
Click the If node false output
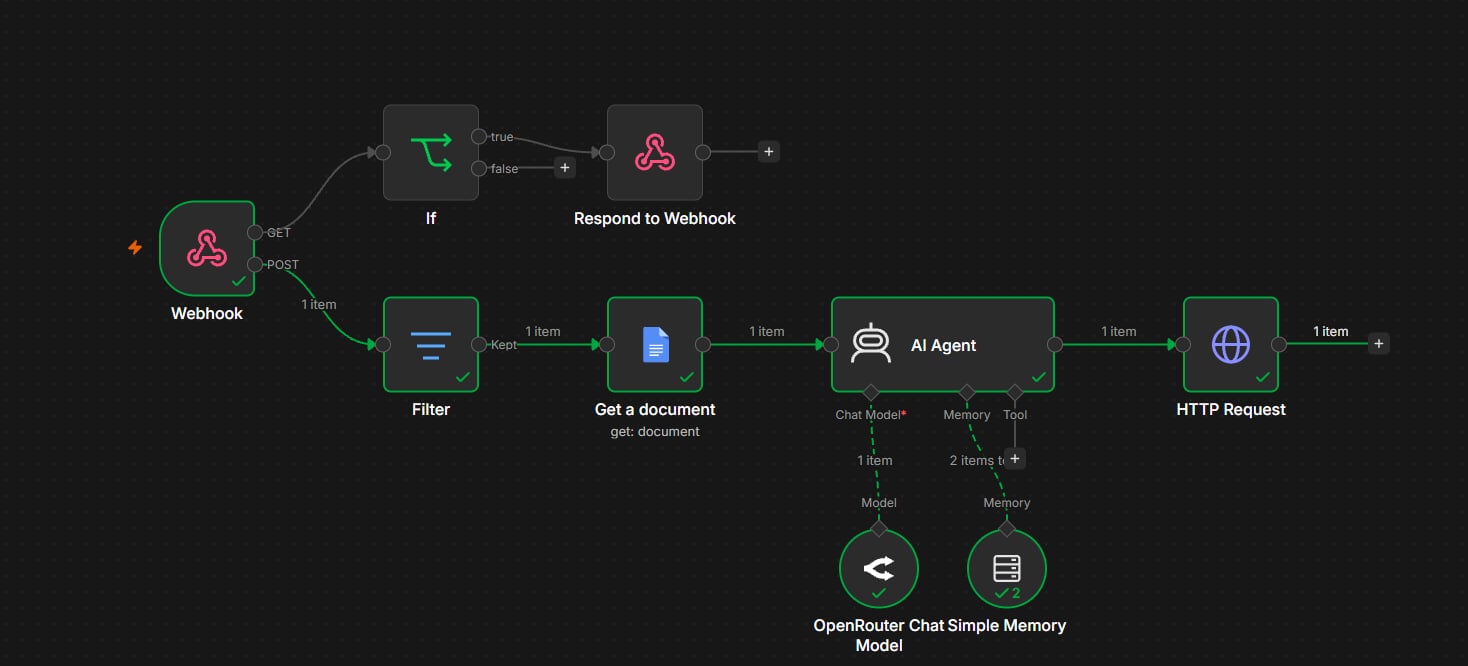point(479,168)
